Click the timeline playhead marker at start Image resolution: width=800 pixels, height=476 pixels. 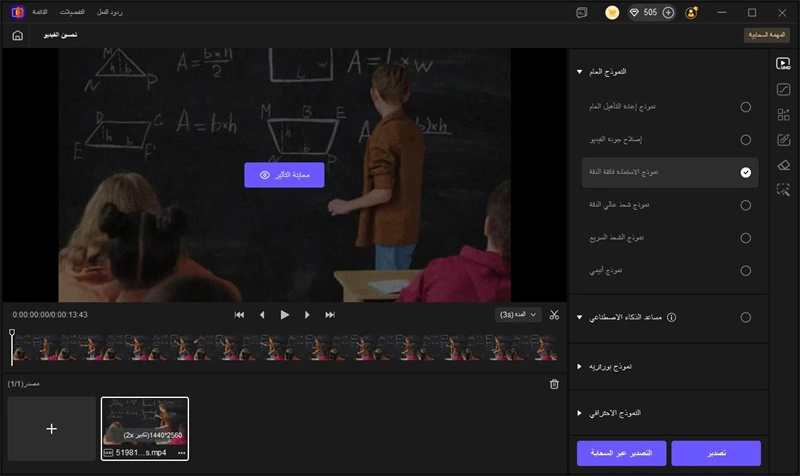12,334
